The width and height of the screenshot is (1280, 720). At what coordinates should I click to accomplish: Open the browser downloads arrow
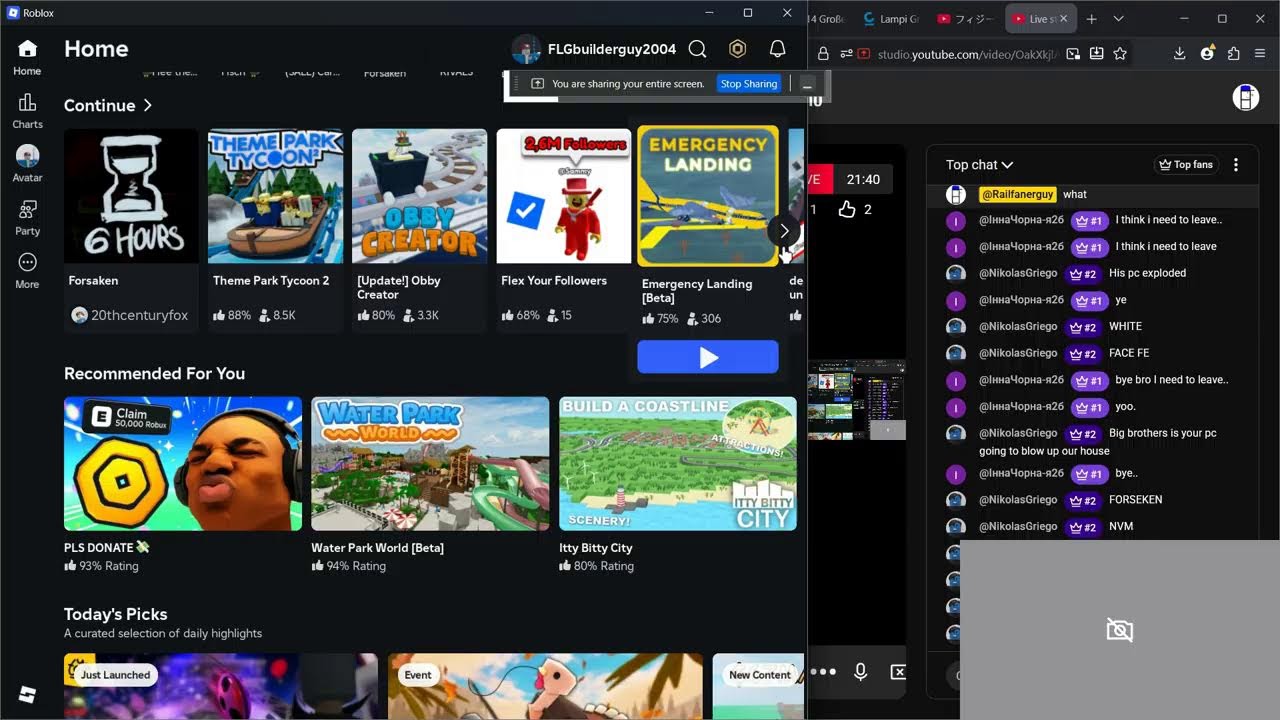tap(1179, 54)
